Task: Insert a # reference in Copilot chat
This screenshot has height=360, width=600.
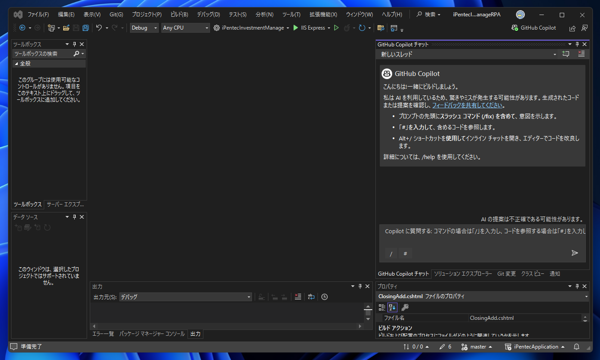Action: tap(405, 253)
